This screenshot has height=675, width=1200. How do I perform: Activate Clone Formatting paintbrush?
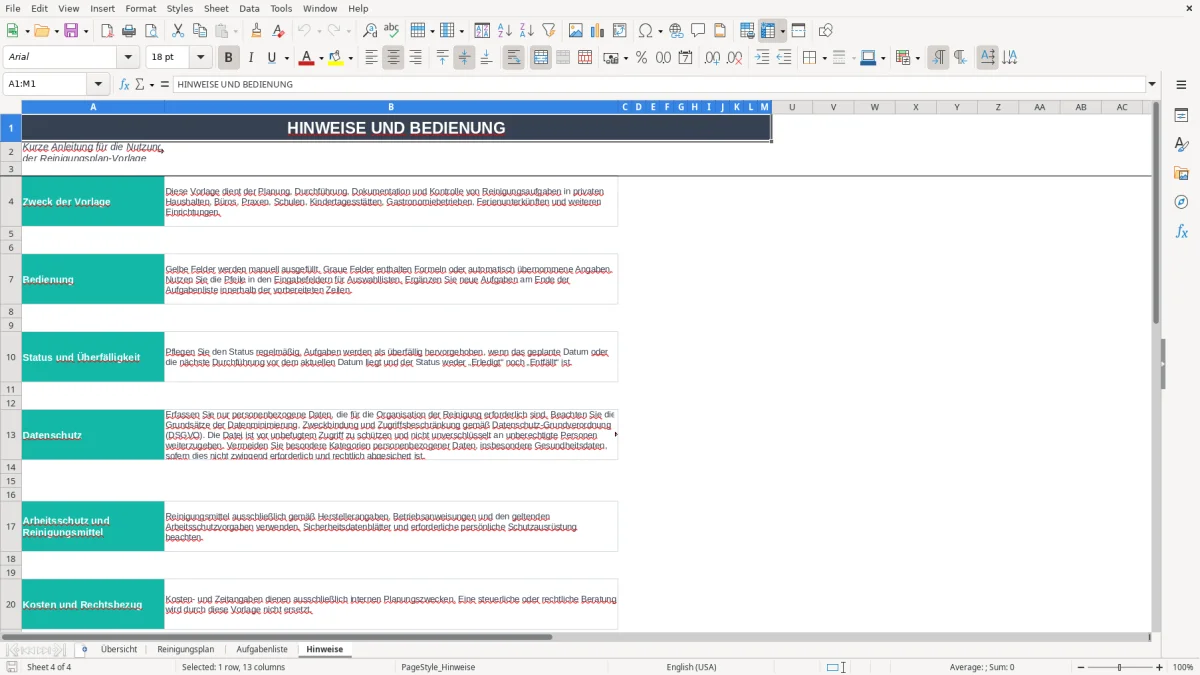pyautogui.click(x=256, y=31)
